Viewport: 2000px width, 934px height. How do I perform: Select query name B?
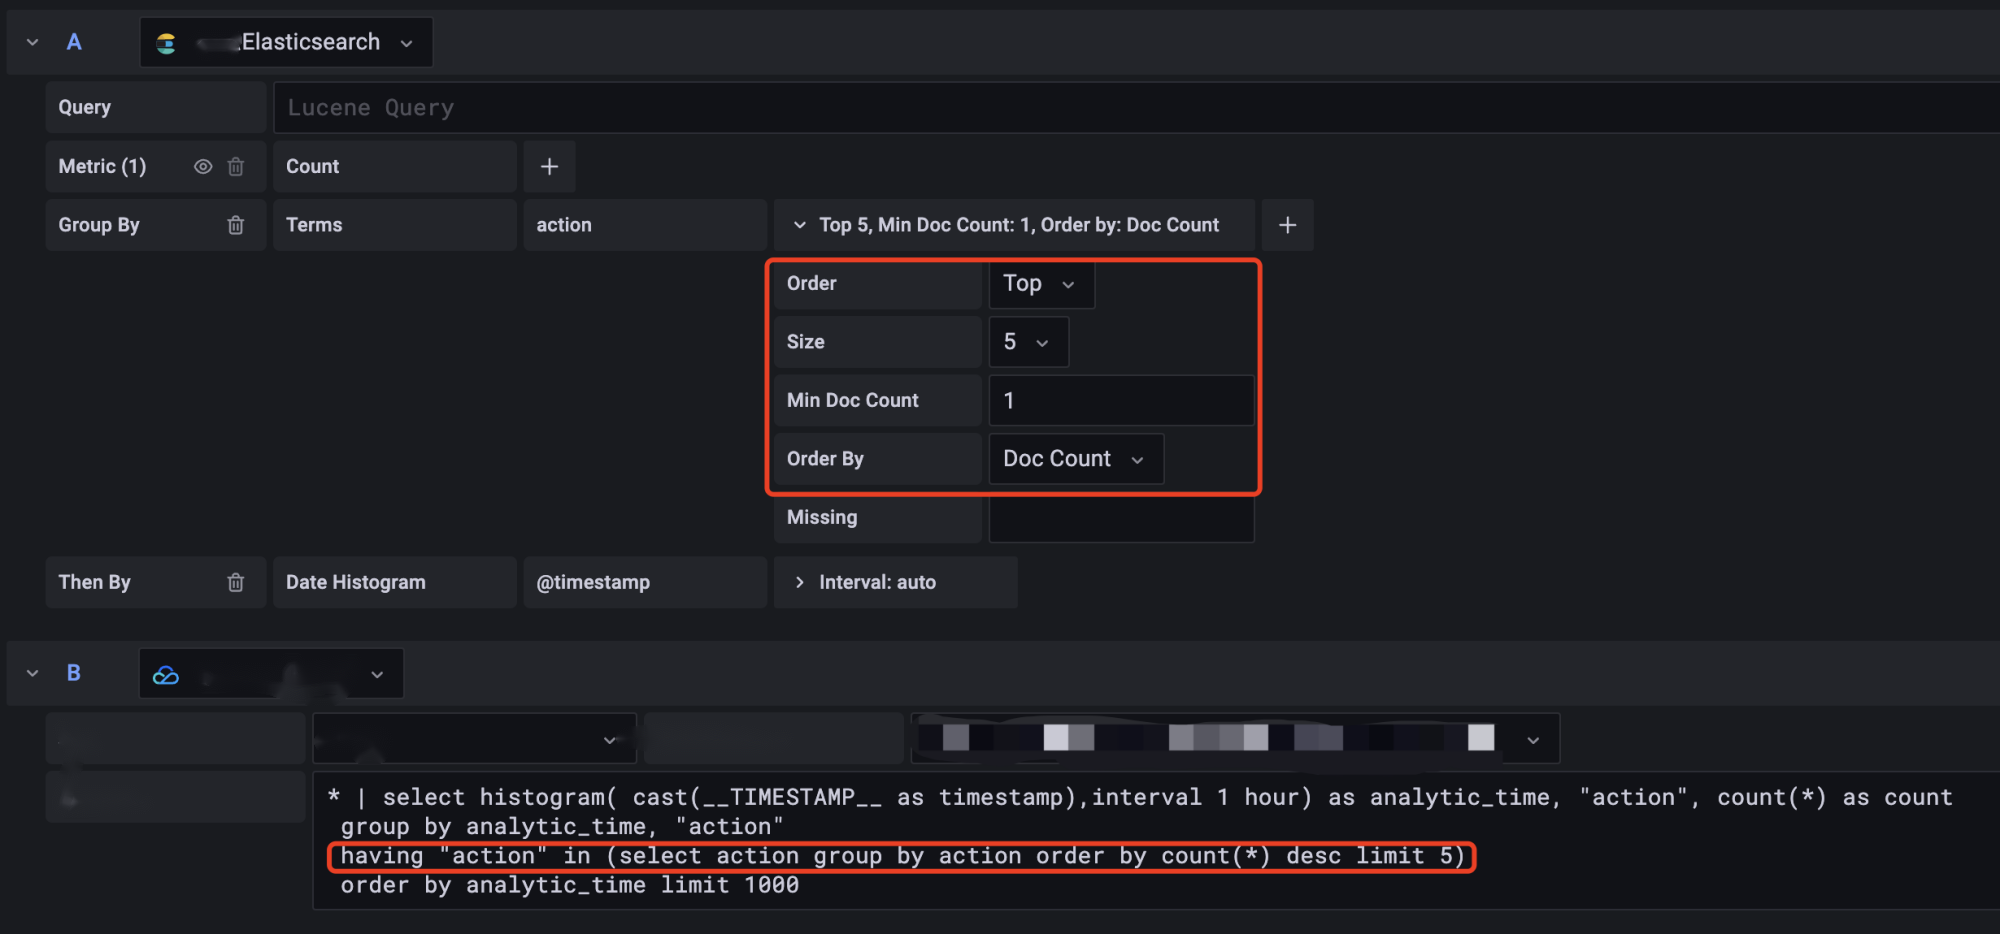tap(73, 673)
